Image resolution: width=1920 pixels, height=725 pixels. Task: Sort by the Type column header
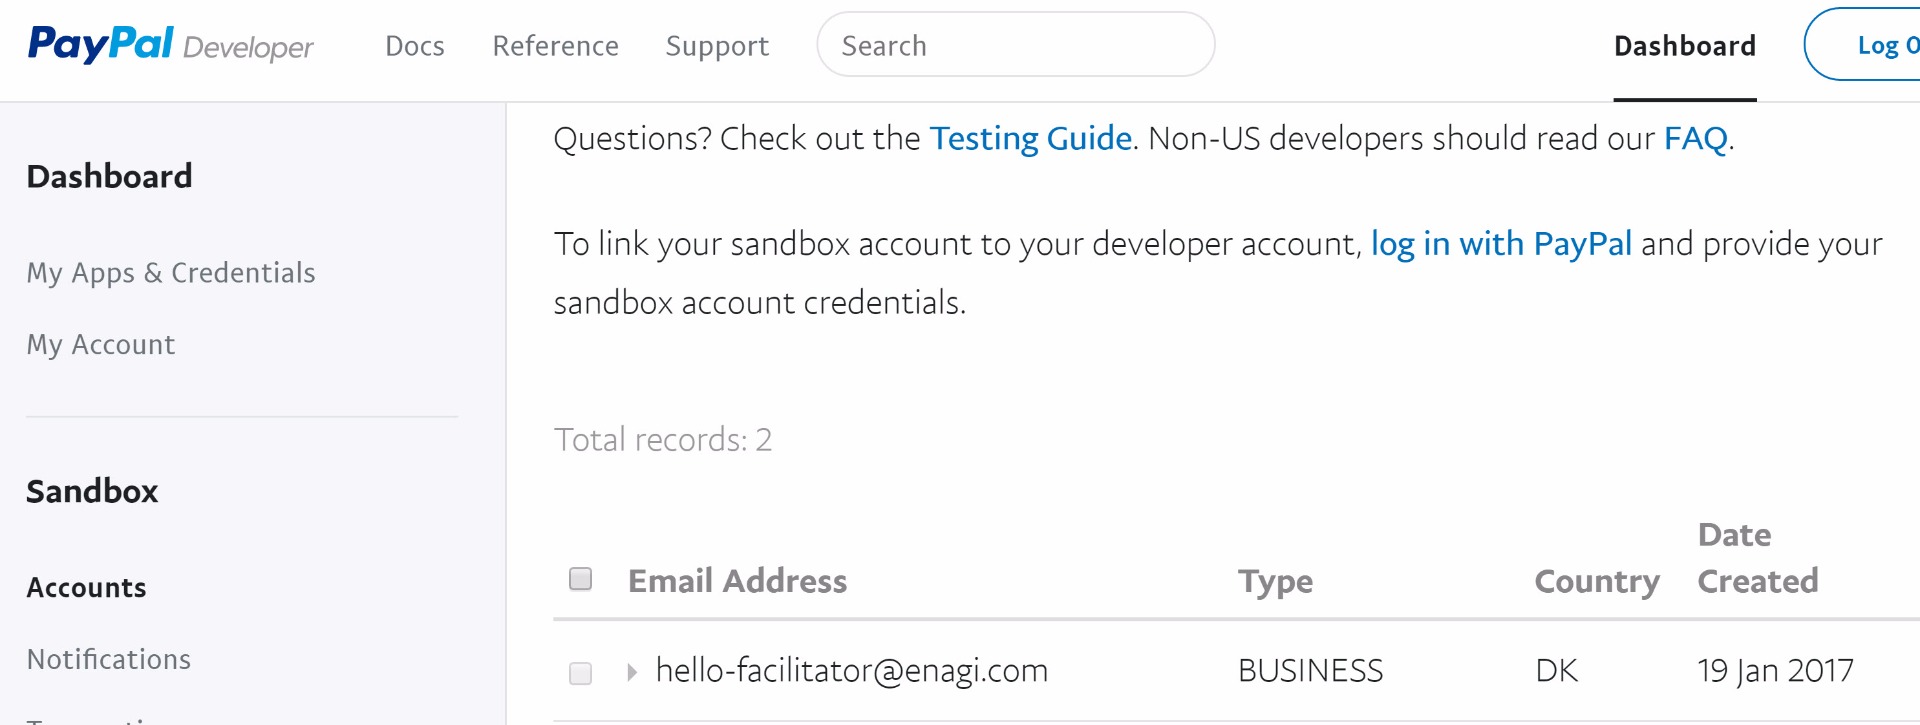(x=1275, y=581)
